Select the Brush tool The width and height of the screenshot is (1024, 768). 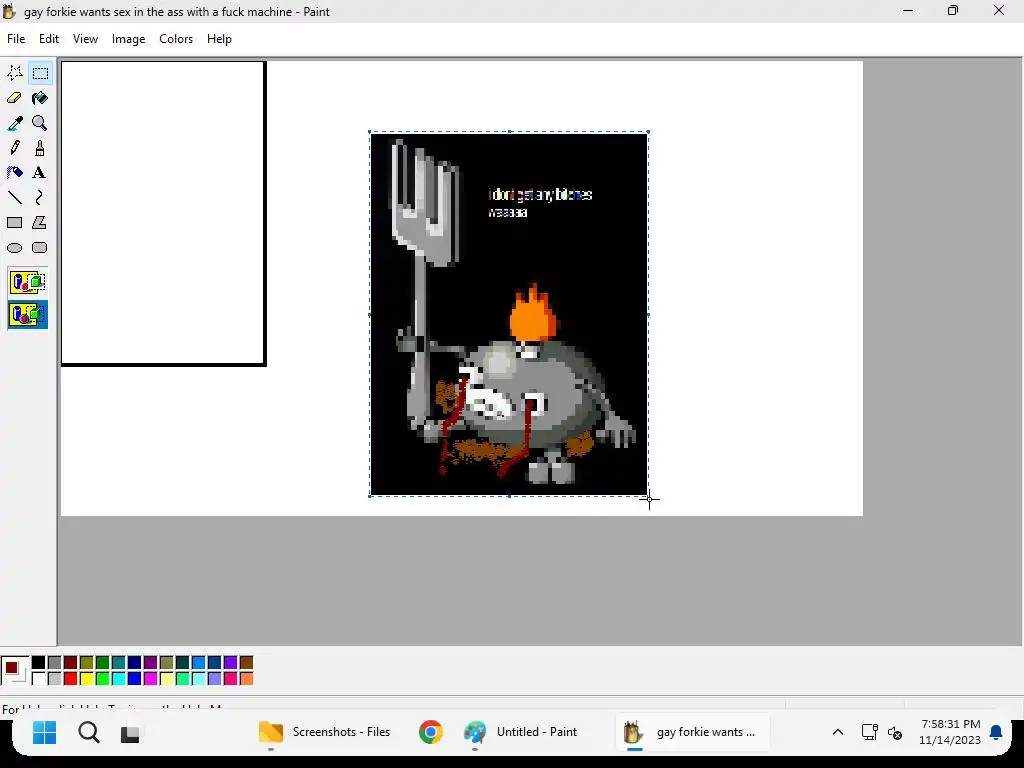(x=40, y=148)
